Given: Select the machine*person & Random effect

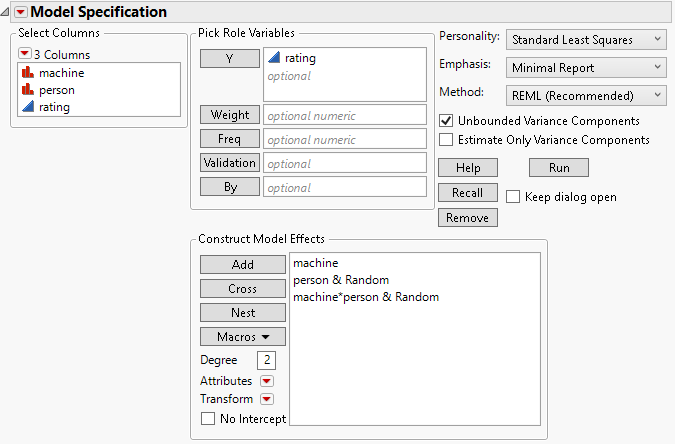Looking at the screenshot, I should (365, 297).
